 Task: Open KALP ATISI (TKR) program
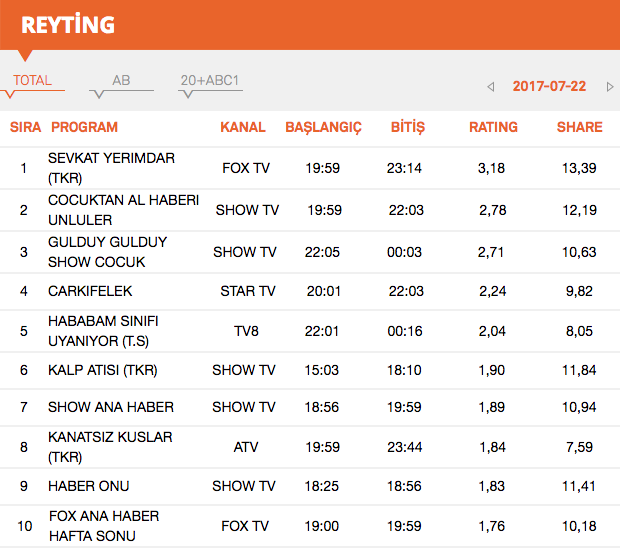[x=103, y=370]
